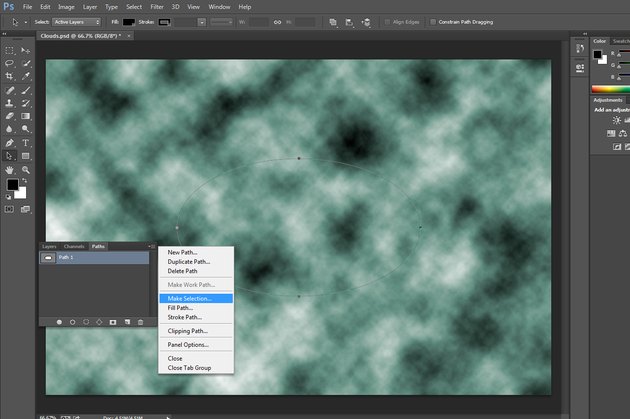Collapse the toolbox double-arrow

(4, 34)
